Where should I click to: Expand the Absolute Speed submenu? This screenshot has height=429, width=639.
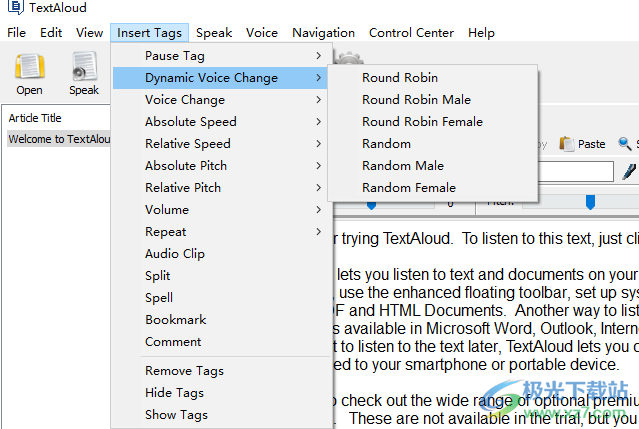click(x=220, y=122)
